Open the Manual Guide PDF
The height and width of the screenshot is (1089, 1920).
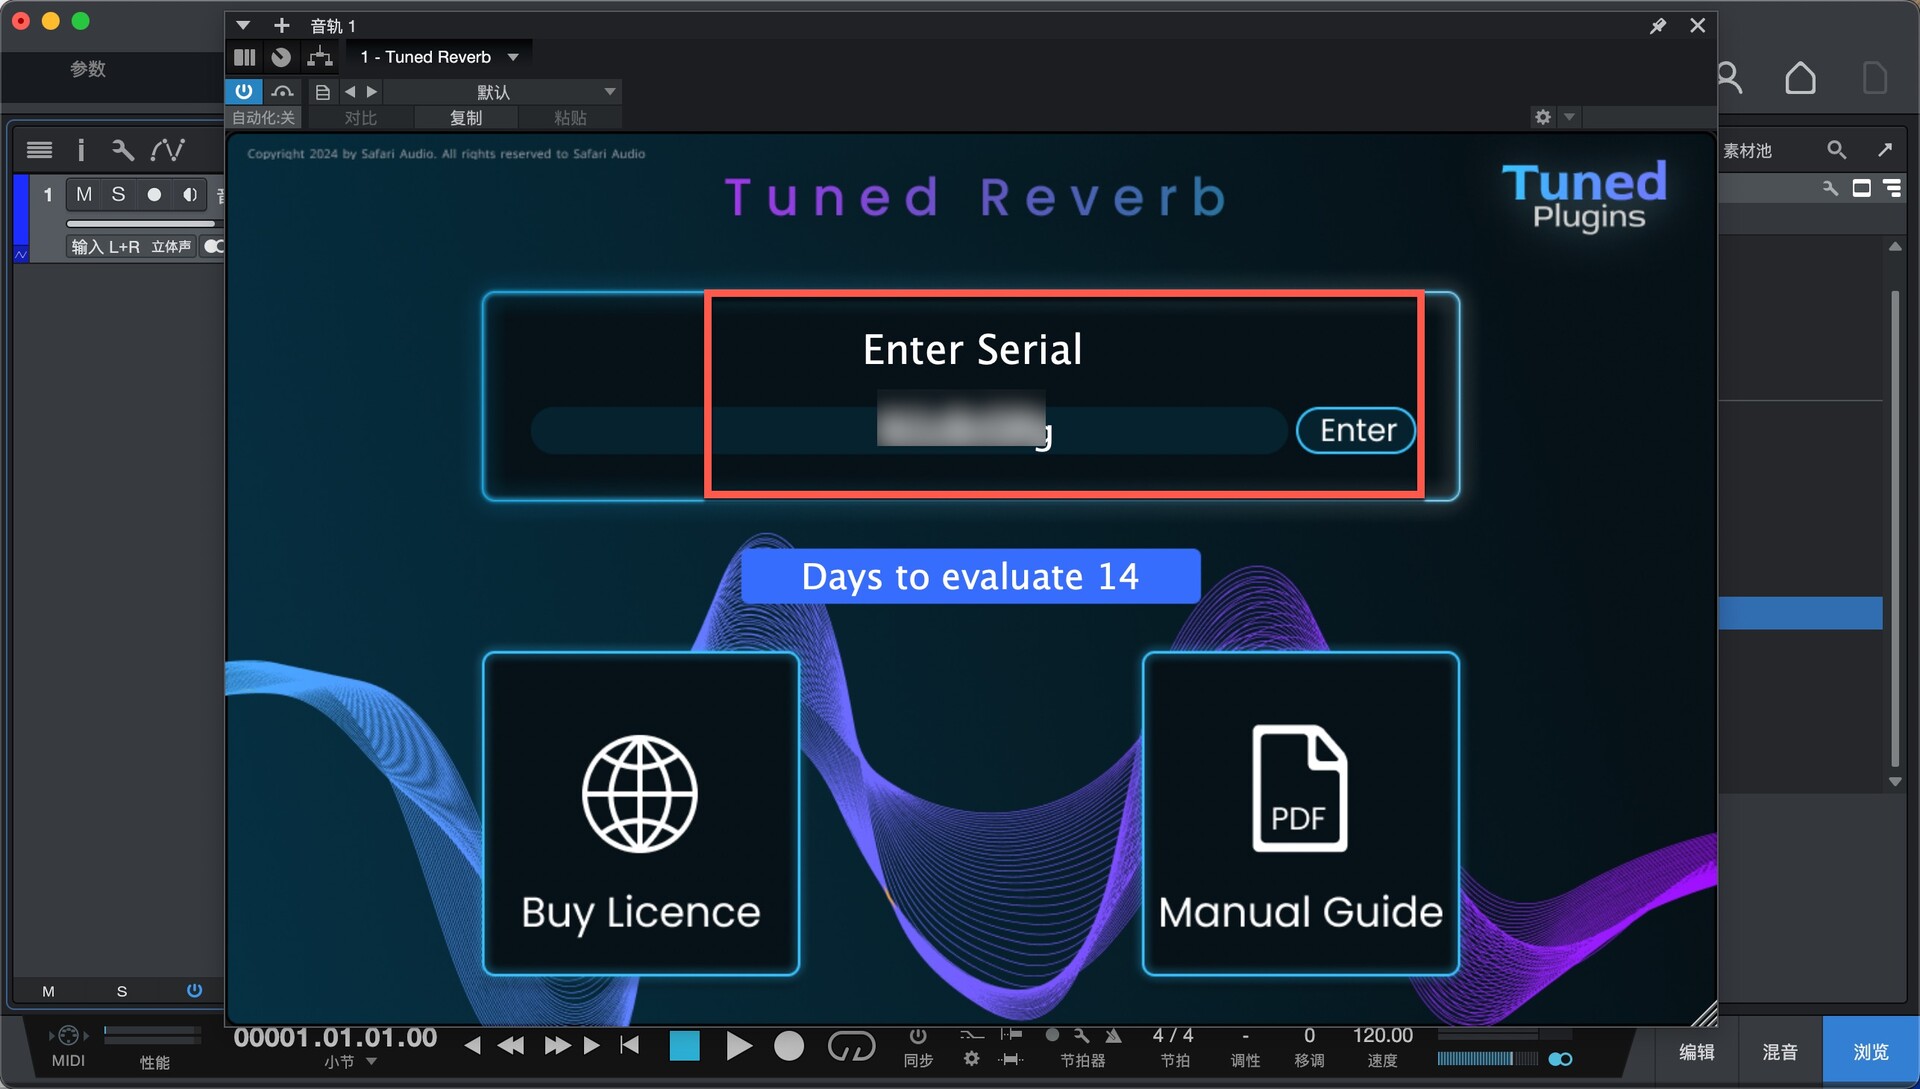point(1300,813)
